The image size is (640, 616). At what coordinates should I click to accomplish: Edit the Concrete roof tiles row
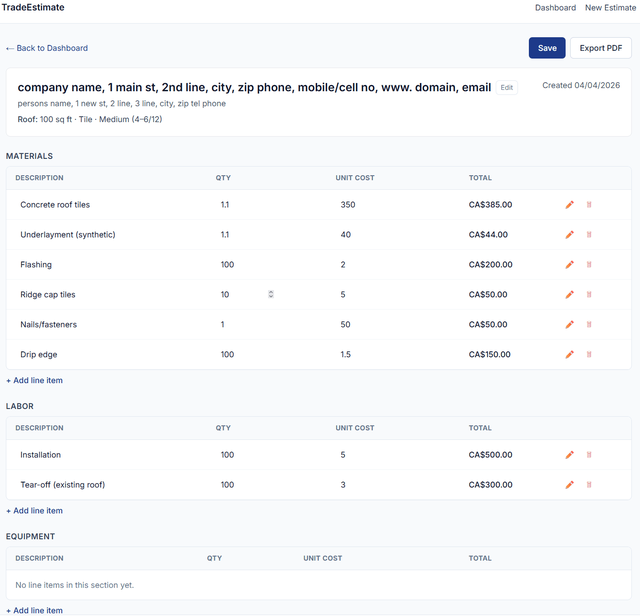pyautogui.click(x=569, y=205)
